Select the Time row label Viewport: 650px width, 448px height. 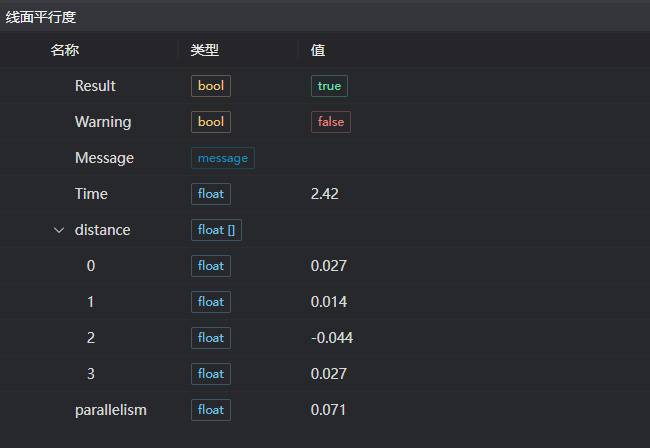click(x=91, y=194)
